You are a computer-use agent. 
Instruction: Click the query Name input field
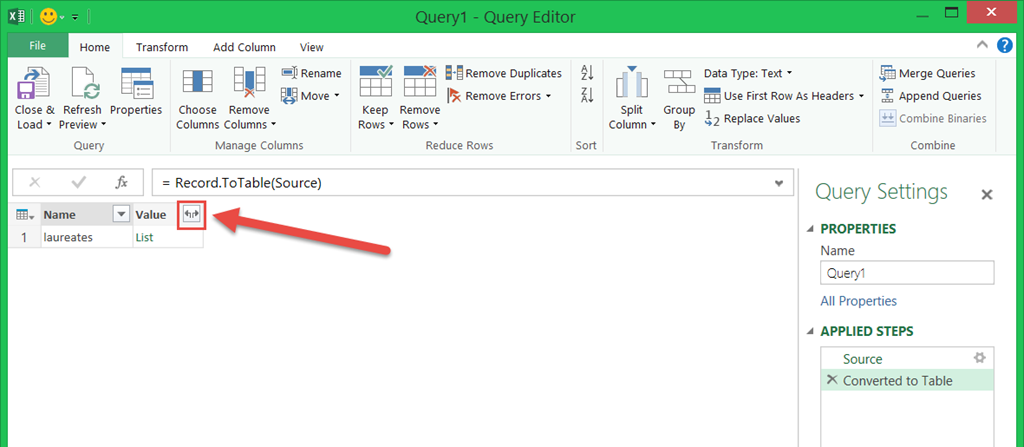click(x=907, y=273)
